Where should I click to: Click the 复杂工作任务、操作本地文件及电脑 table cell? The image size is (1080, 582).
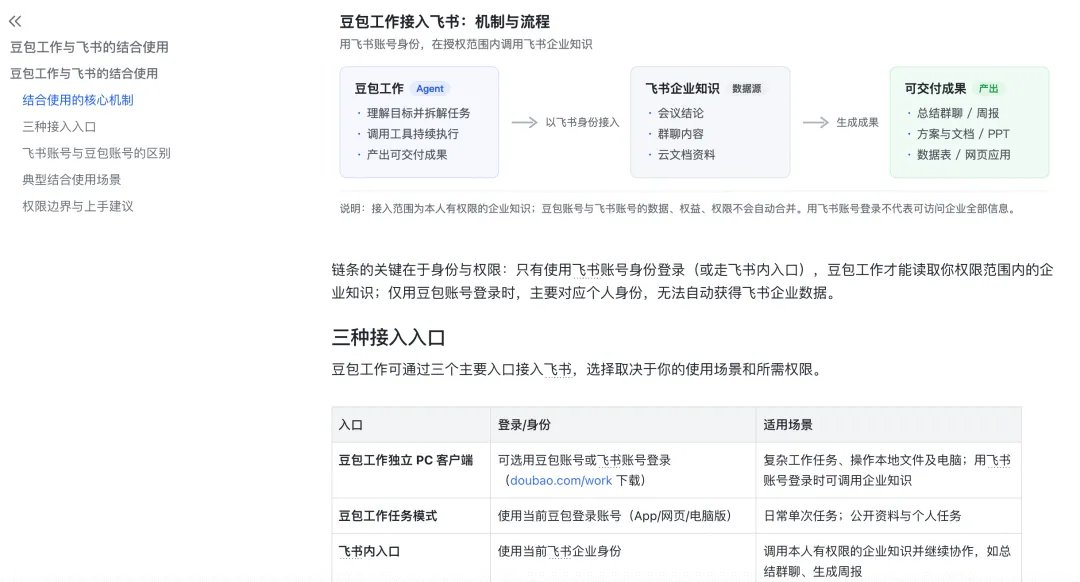[x=887, y=470]
